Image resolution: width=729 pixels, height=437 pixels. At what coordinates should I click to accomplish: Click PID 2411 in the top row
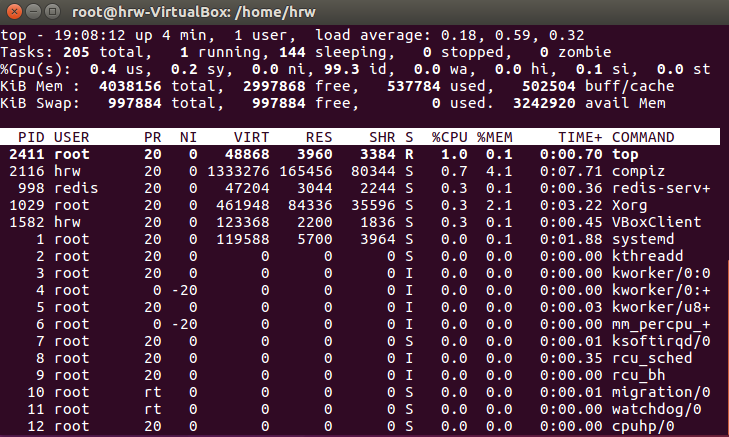(x=27, y=154)
